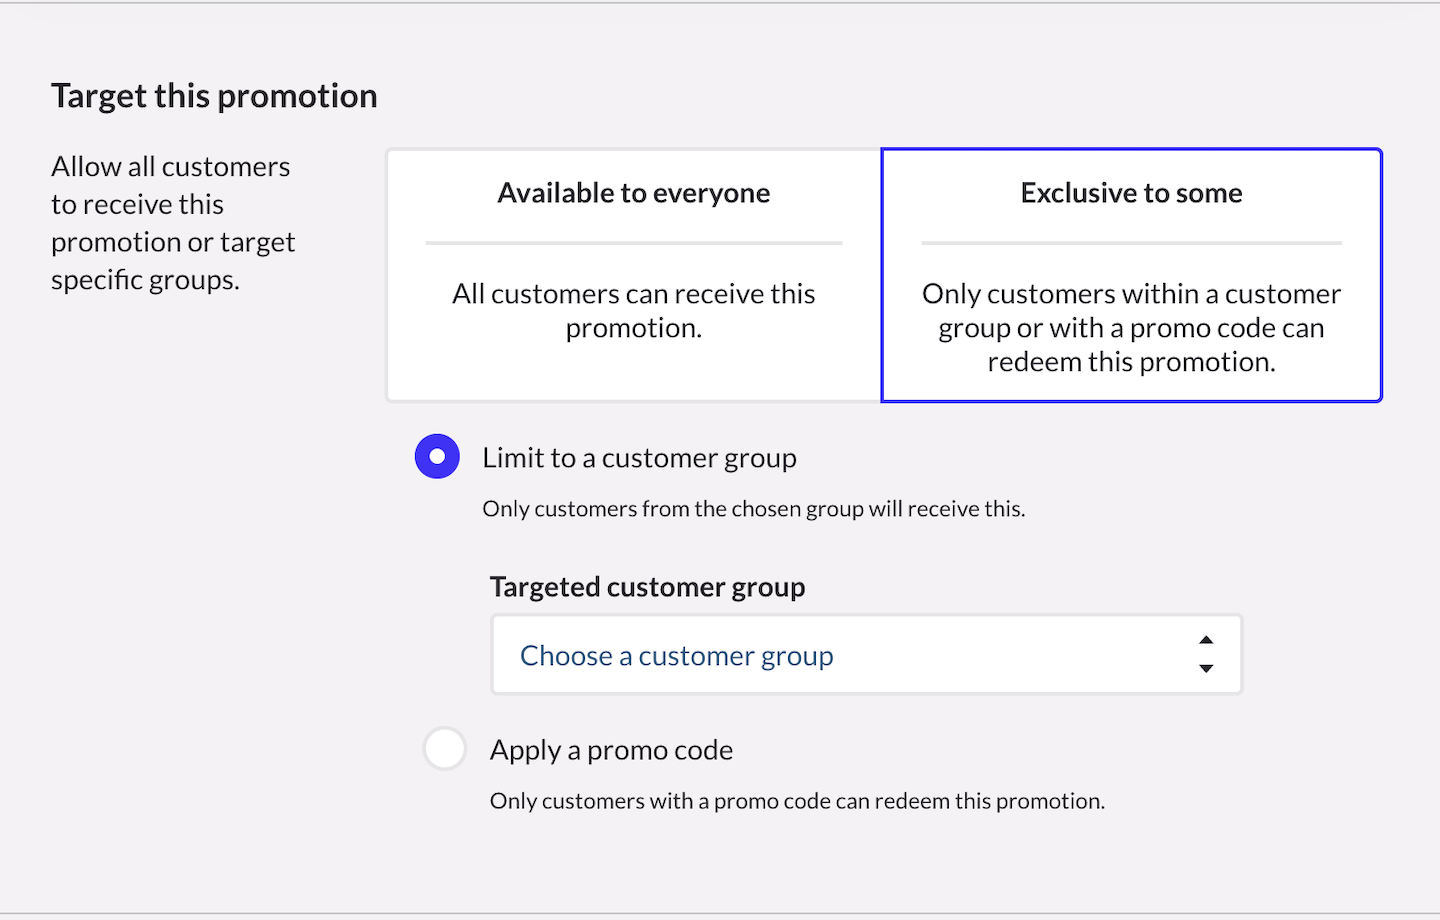Enable the "Apply a promo code" radio button

[445, 749]
